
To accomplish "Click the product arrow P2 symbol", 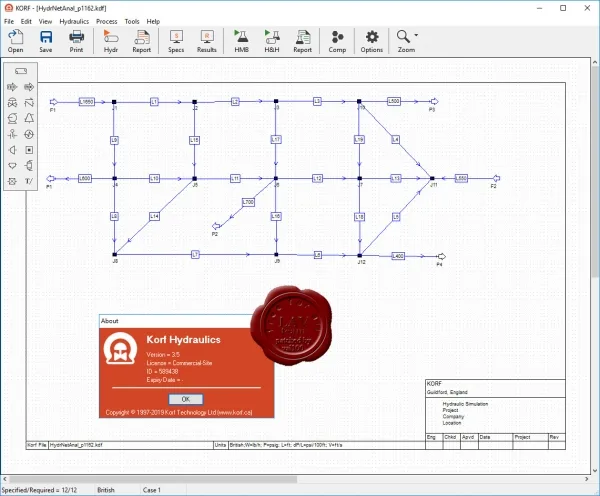I will point(216,226).
